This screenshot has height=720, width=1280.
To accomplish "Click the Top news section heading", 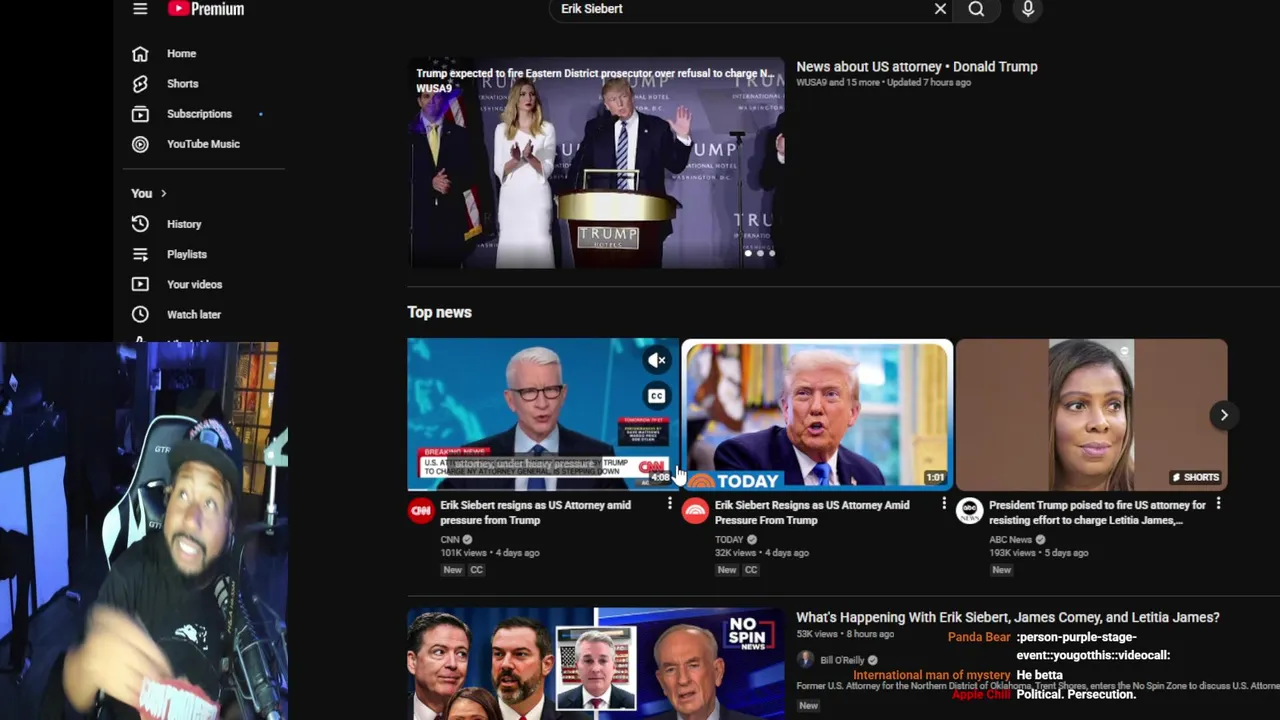I will click(x=439, y=312).
